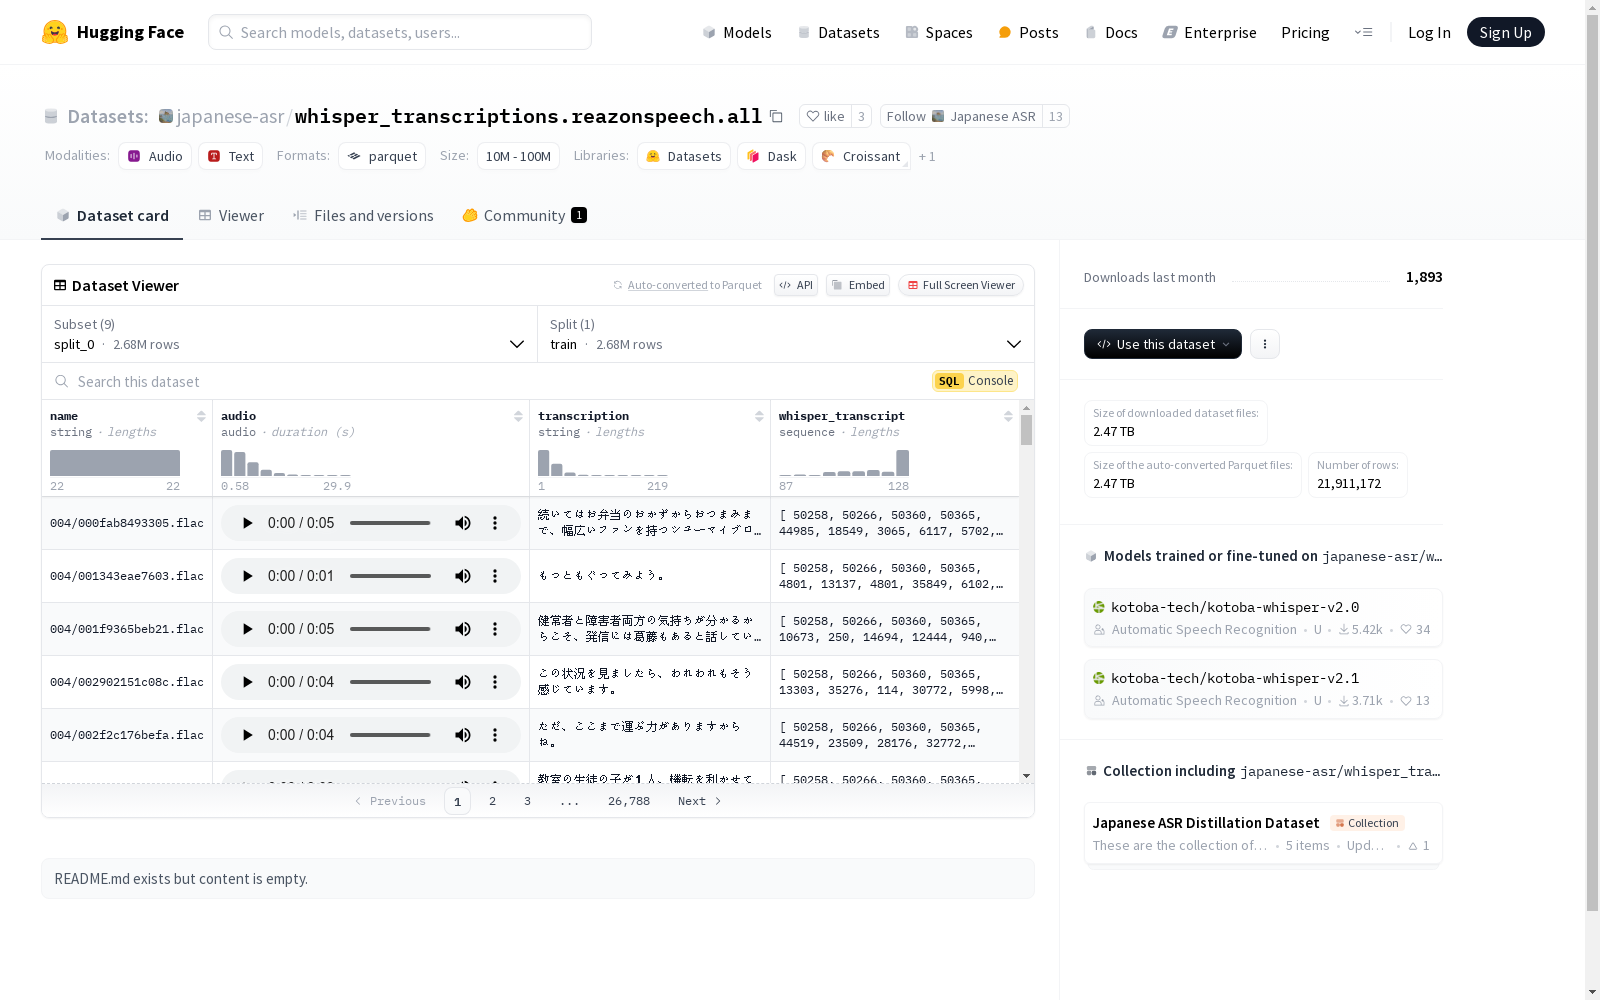Sort by the whisper_transcript column
The image size is (1600, 1000).
[x=1008, y=416]
